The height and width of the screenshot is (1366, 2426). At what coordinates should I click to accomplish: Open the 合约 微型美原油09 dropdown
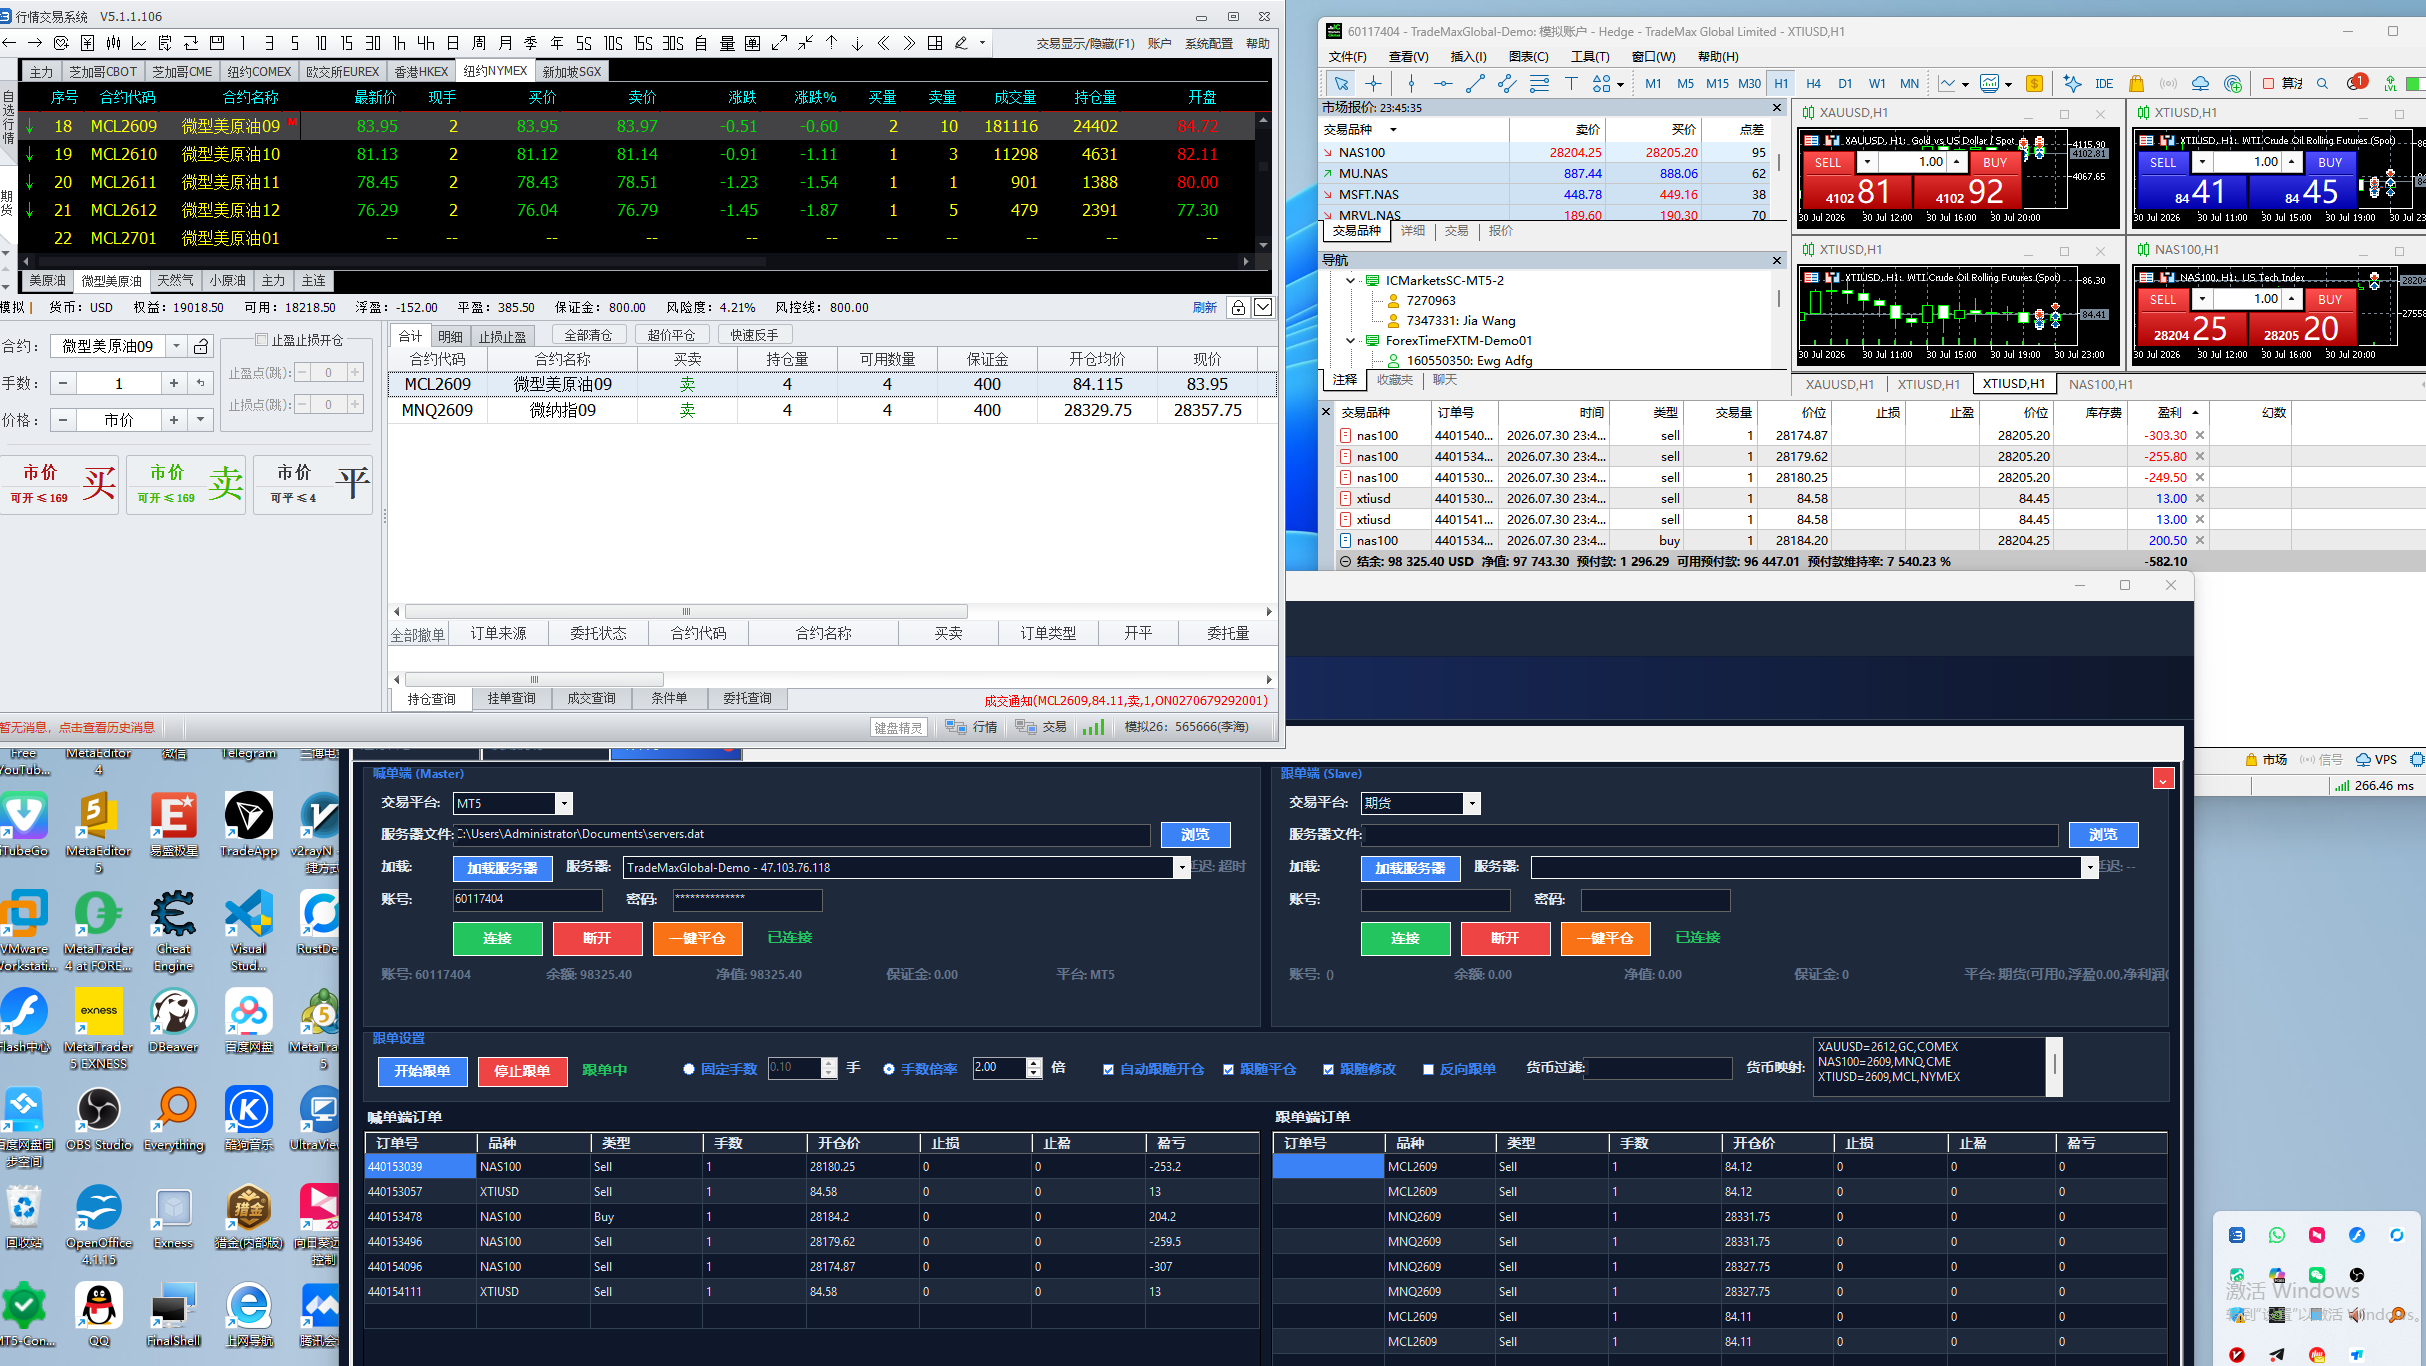point(176,346)
